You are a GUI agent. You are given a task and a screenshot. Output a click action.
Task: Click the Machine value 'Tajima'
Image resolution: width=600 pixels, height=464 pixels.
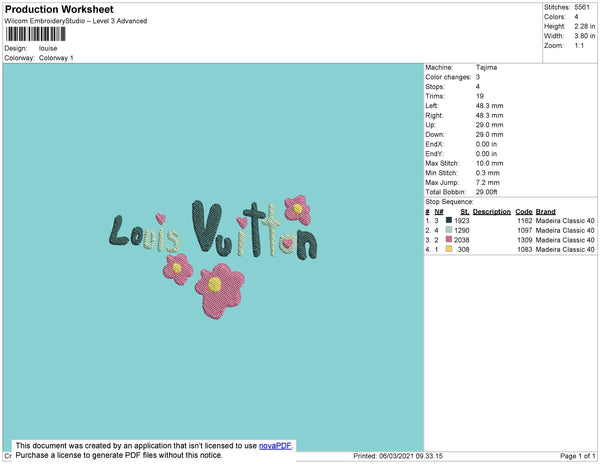point(486,67)
